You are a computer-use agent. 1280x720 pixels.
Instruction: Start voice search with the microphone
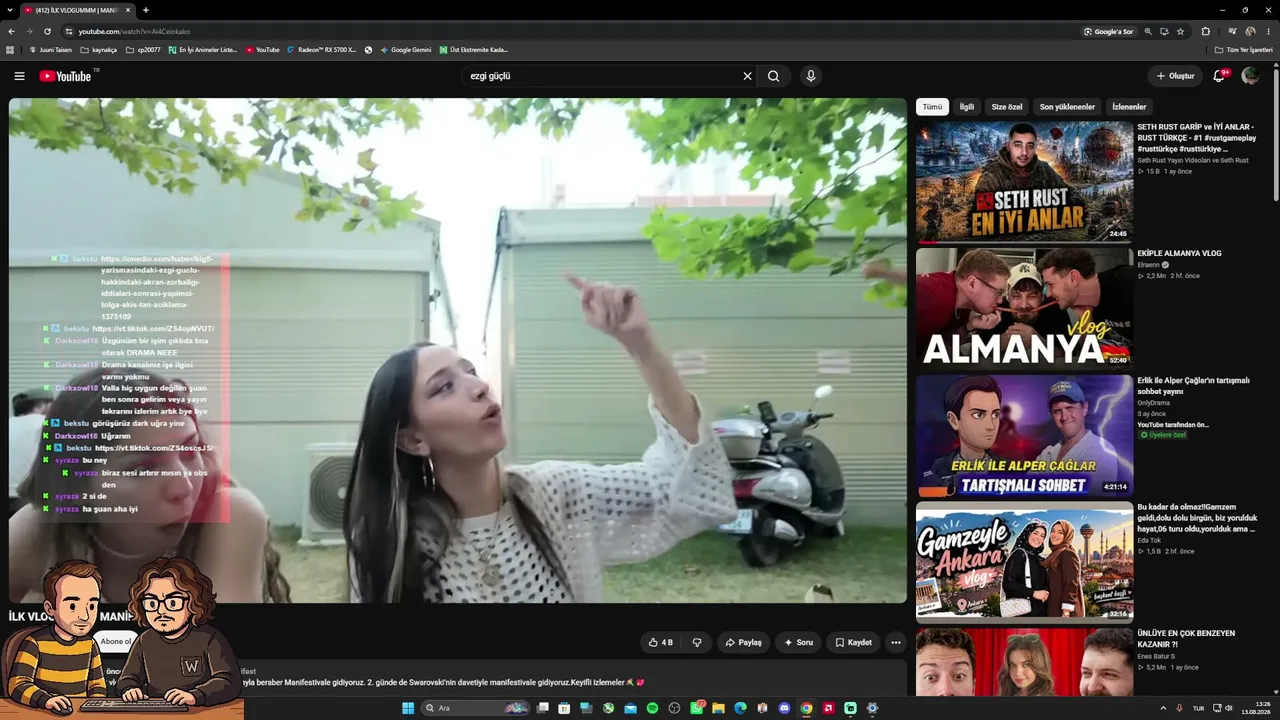tap(811, 76)
